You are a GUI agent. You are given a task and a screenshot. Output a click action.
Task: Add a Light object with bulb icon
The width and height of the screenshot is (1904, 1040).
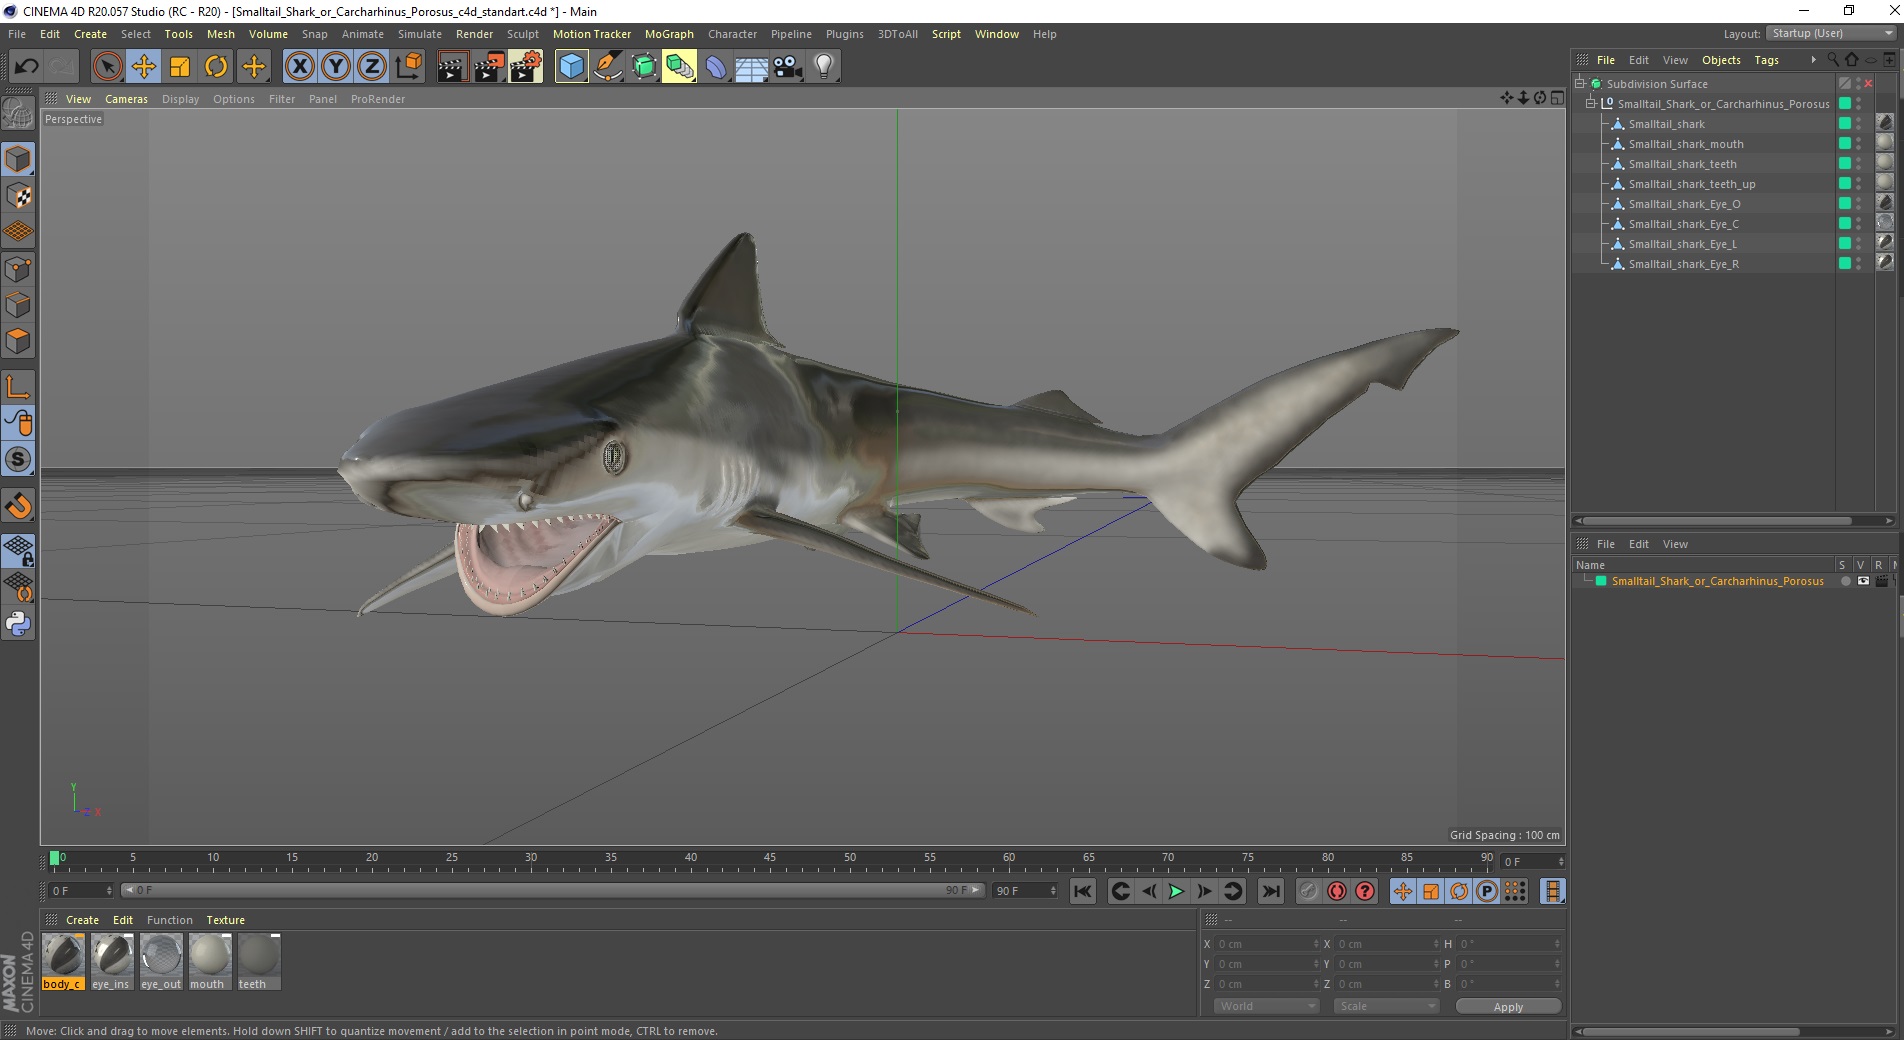(x=823, y=67)
